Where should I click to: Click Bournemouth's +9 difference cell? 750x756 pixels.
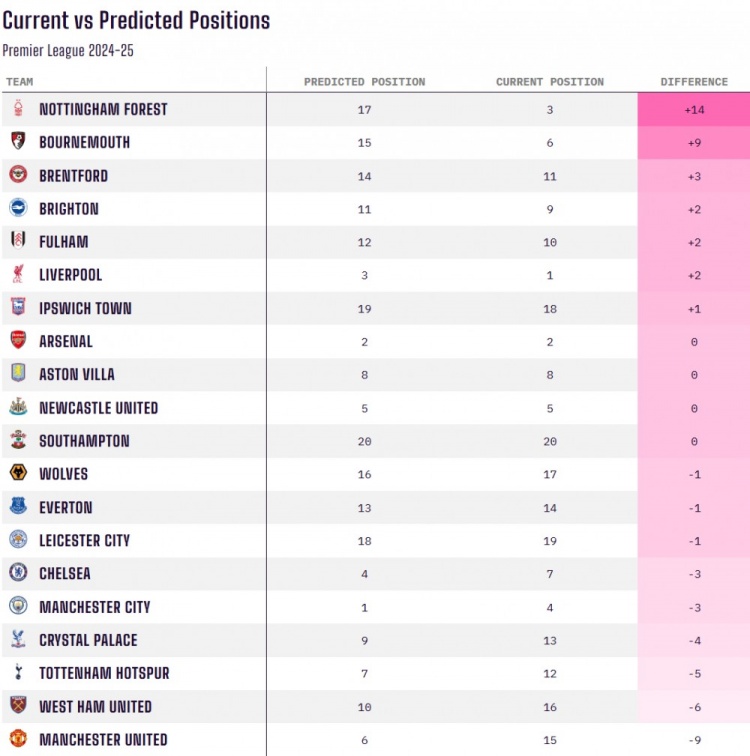point(694,142)
